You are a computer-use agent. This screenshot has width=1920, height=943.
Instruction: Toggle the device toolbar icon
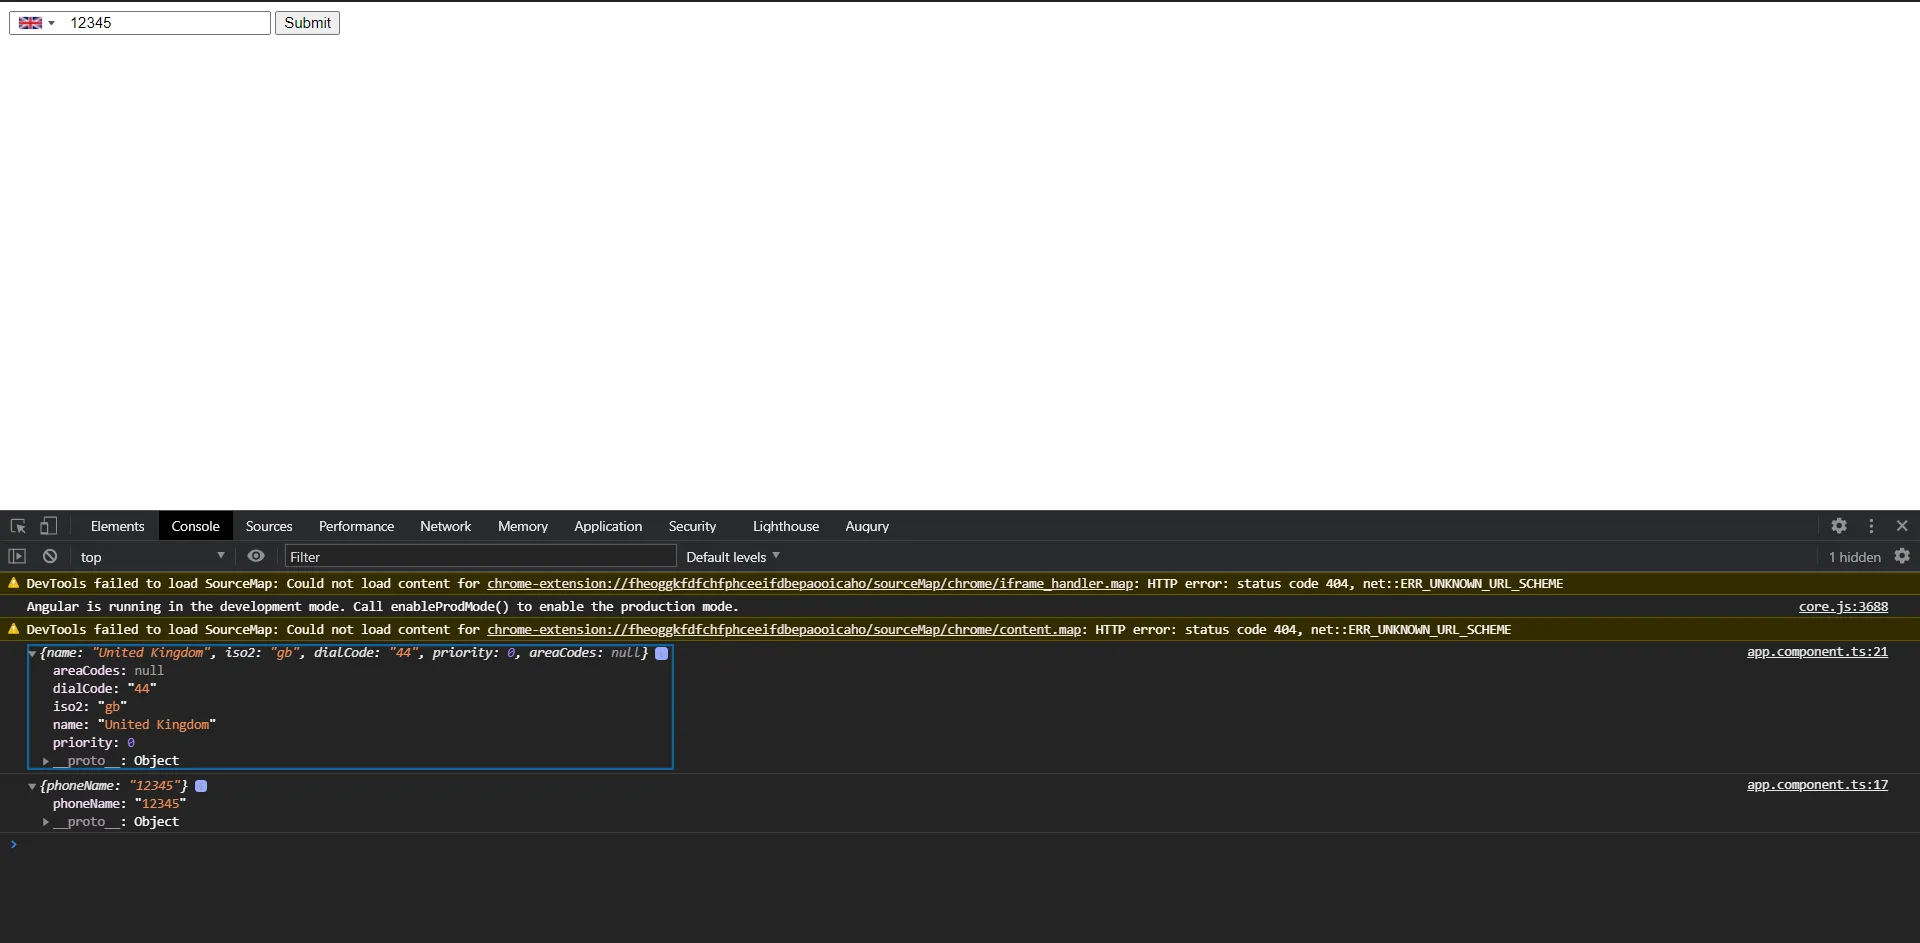tap(48, 526)
